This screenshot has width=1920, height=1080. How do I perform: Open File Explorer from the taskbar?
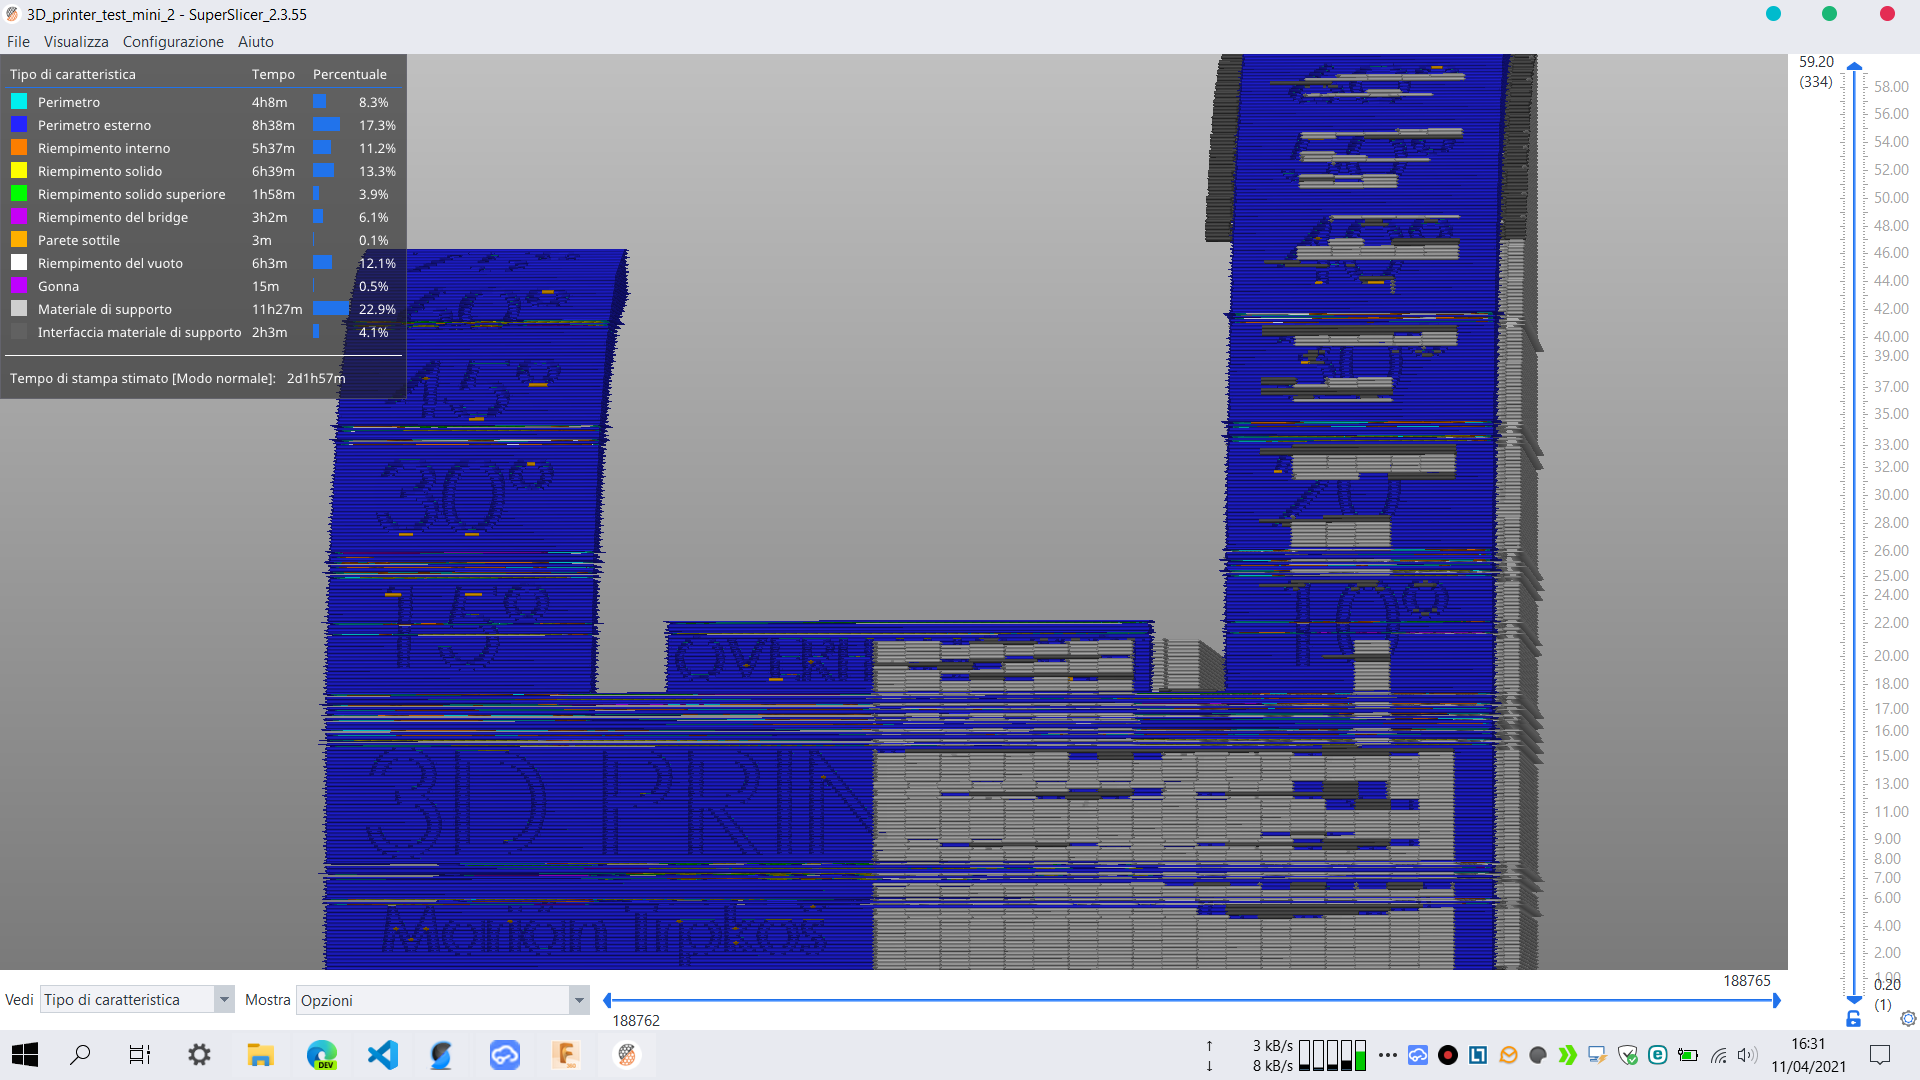point(260,1055)
